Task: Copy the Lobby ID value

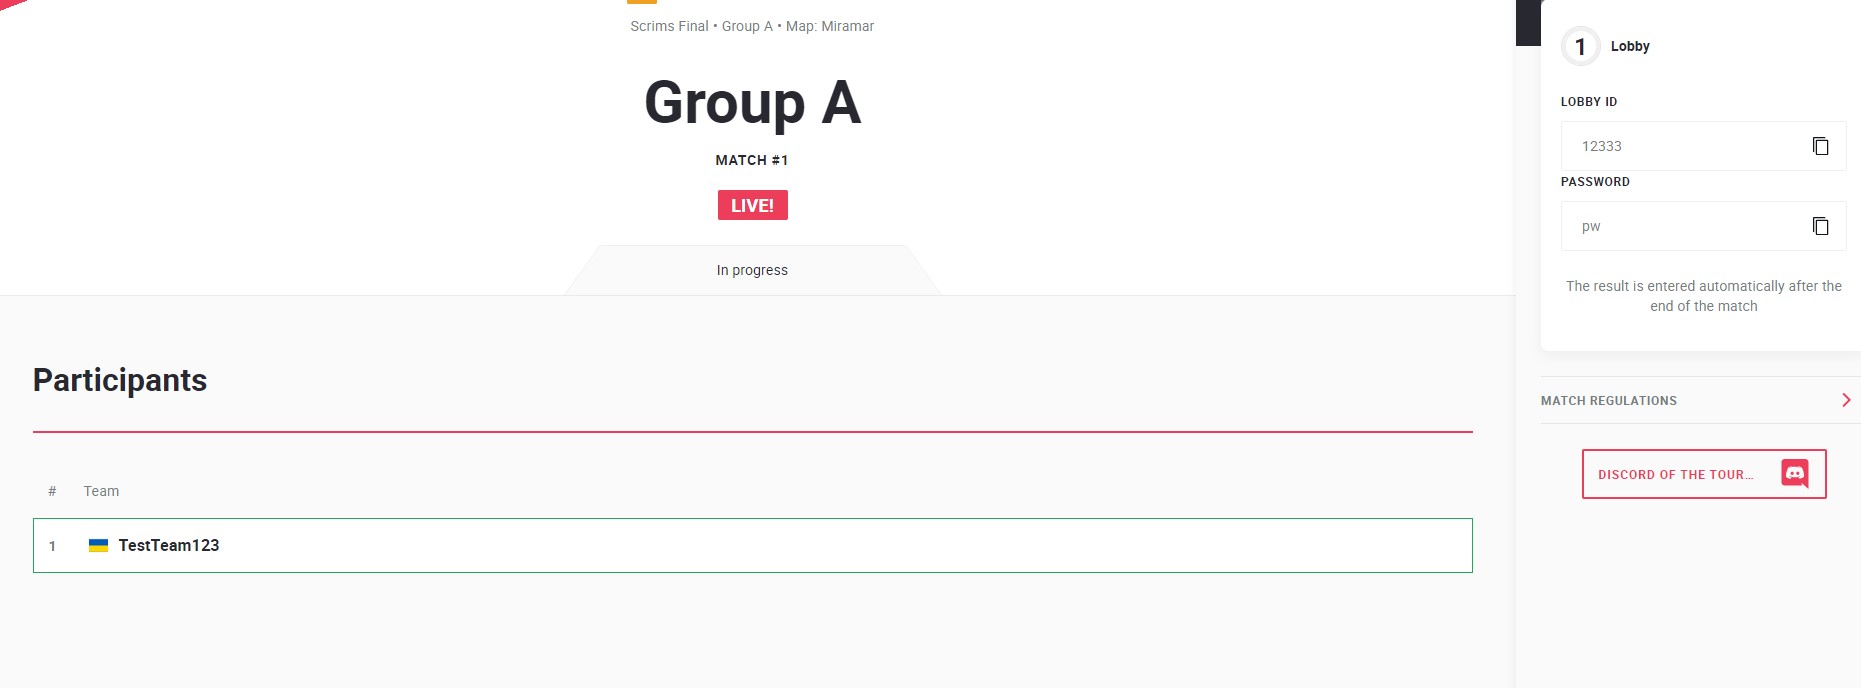Action: tap(1820, 146)
